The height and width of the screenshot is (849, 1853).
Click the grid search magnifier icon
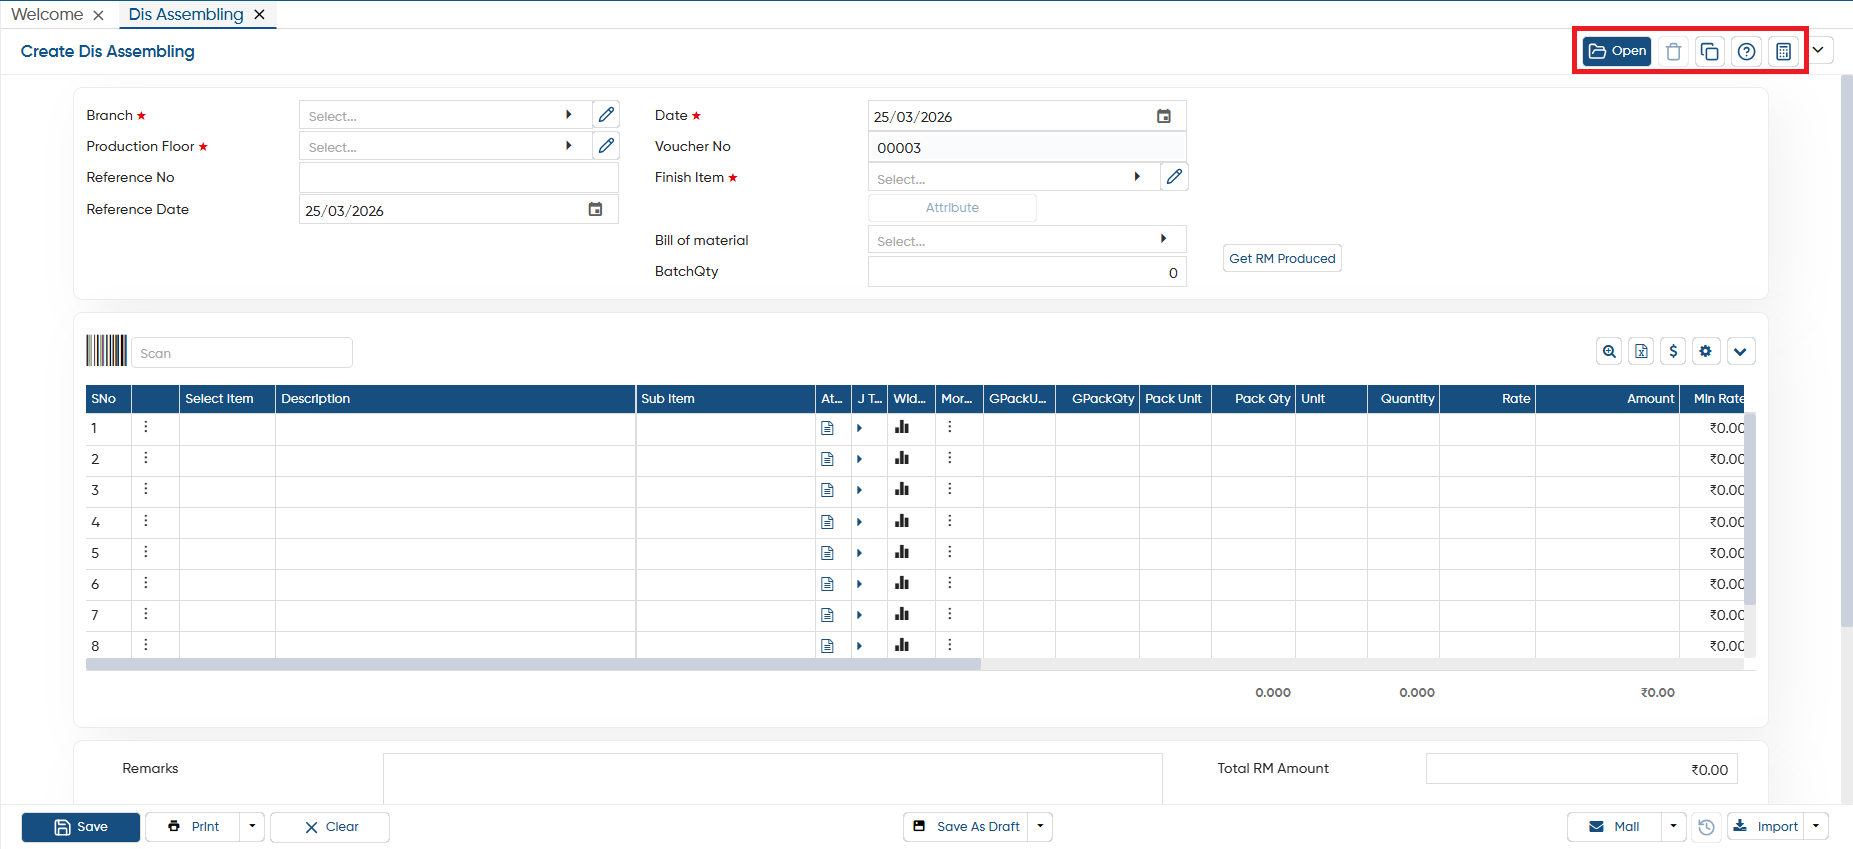coord(1609,351)
